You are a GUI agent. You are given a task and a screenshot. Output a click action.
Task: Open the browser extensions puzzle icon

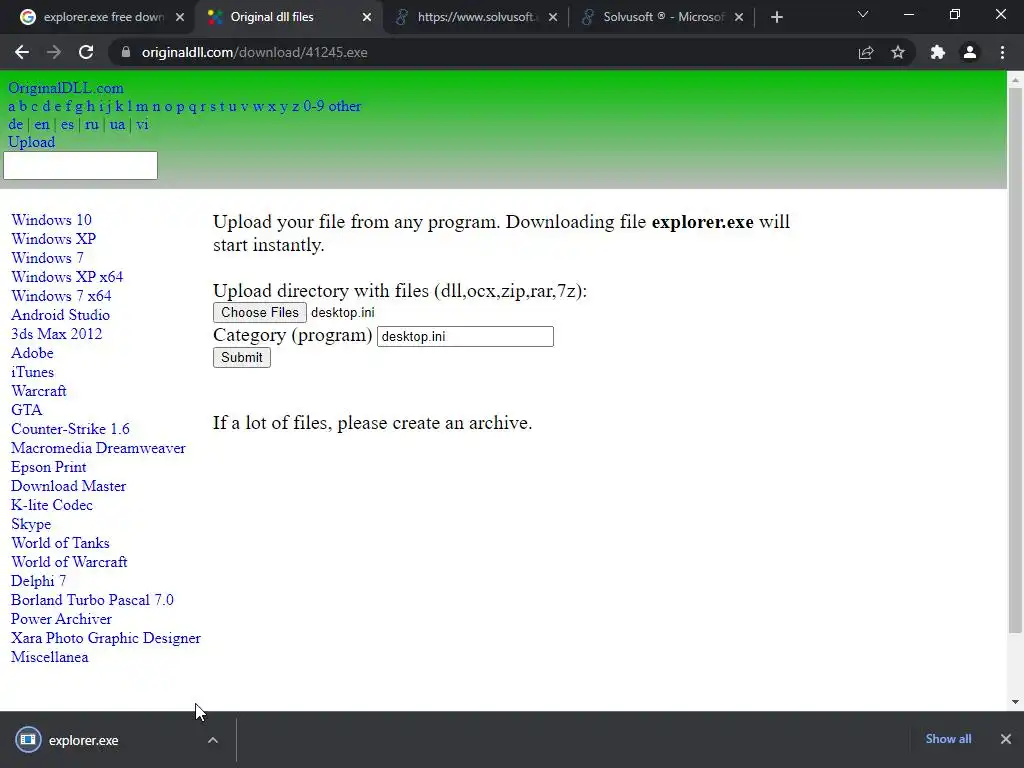coord(938,52)
